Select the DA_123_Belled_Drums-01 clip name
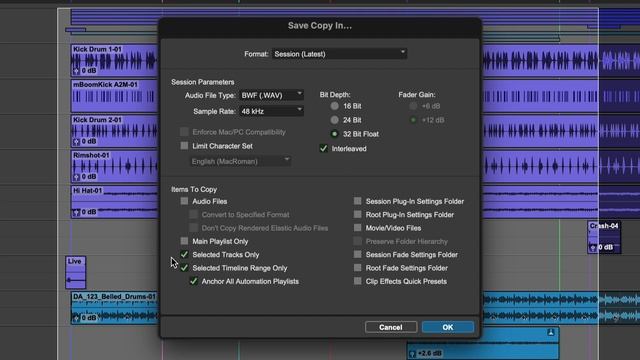Image resolution: width=640 pixels, height=360 pixels. tap(114, 296)
